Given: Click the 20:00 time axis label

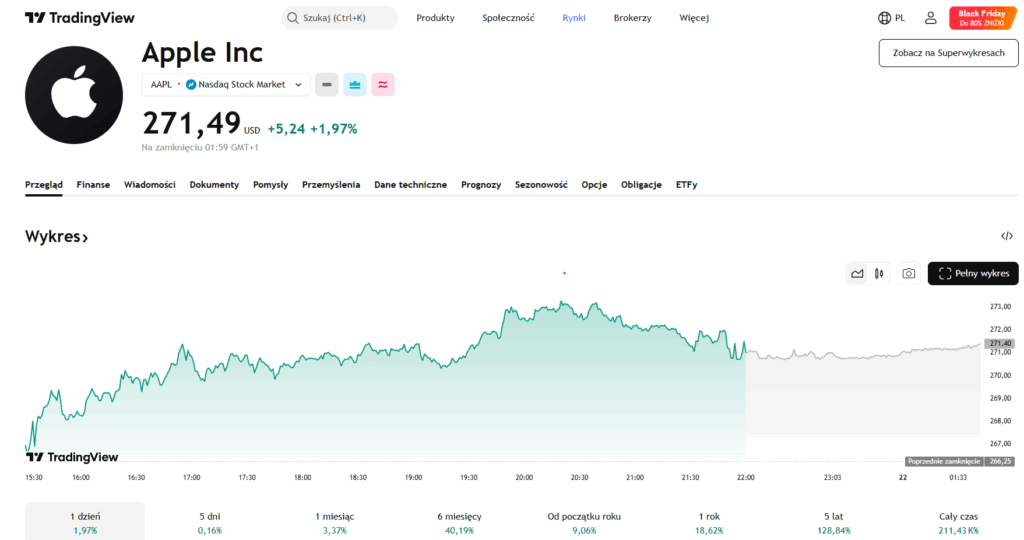Looking at the screenshot, I should (x=524, y=477).
